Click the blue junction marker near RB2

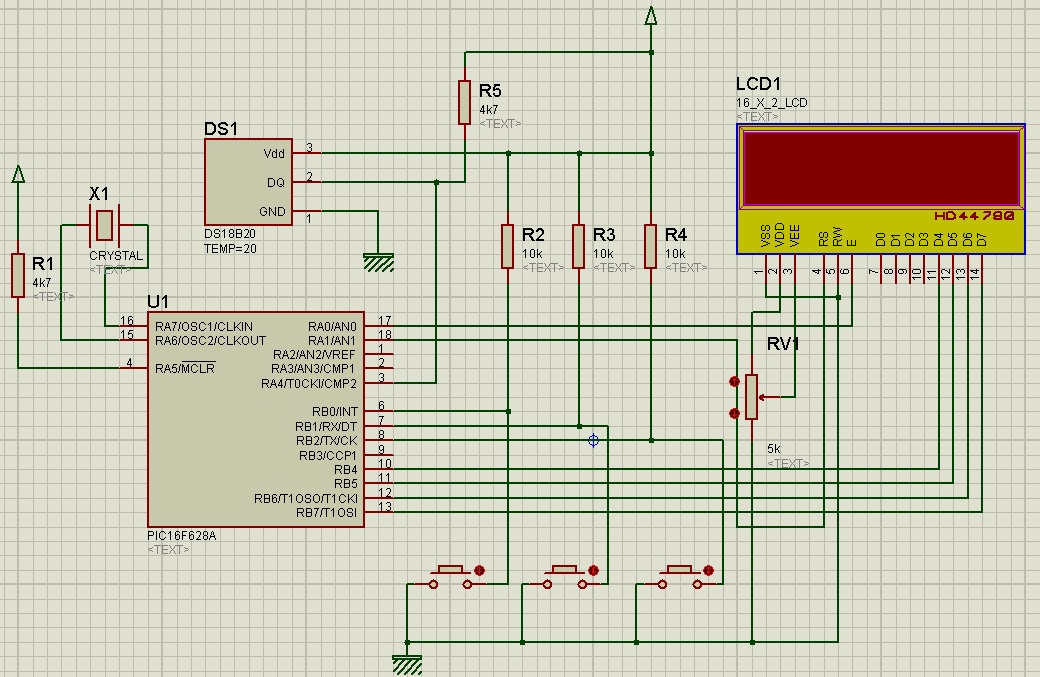coord(593,440)
